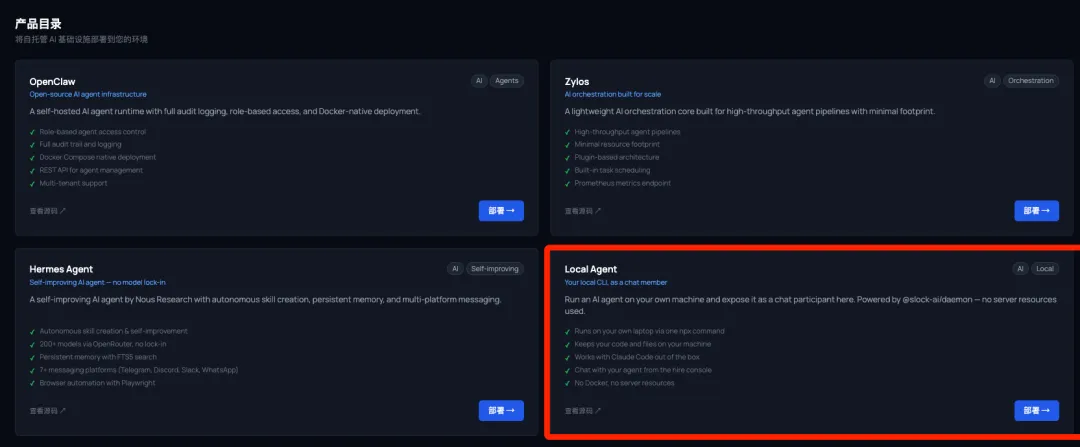This screenshot has height=447, width=1080.
Task: Click the AI tag on Local Agent card
Action: [1020, 269]
